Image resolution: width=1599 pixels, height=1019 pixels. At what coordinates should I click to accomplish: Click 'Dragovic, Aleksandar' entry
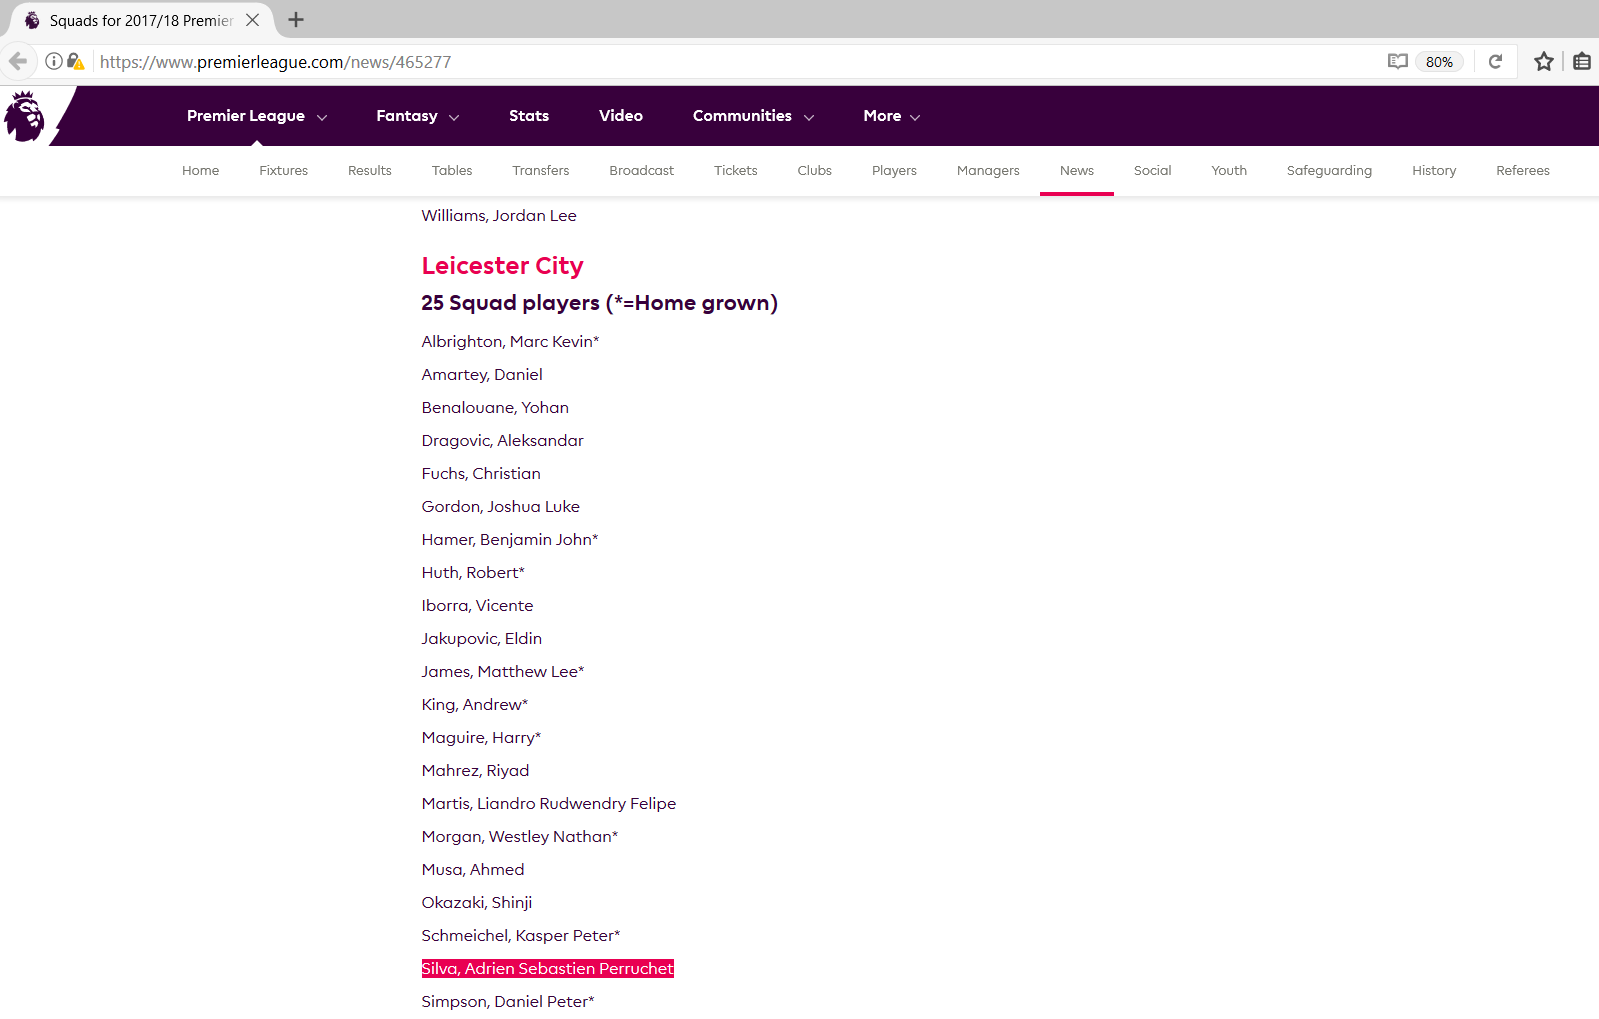coord(502,441)
